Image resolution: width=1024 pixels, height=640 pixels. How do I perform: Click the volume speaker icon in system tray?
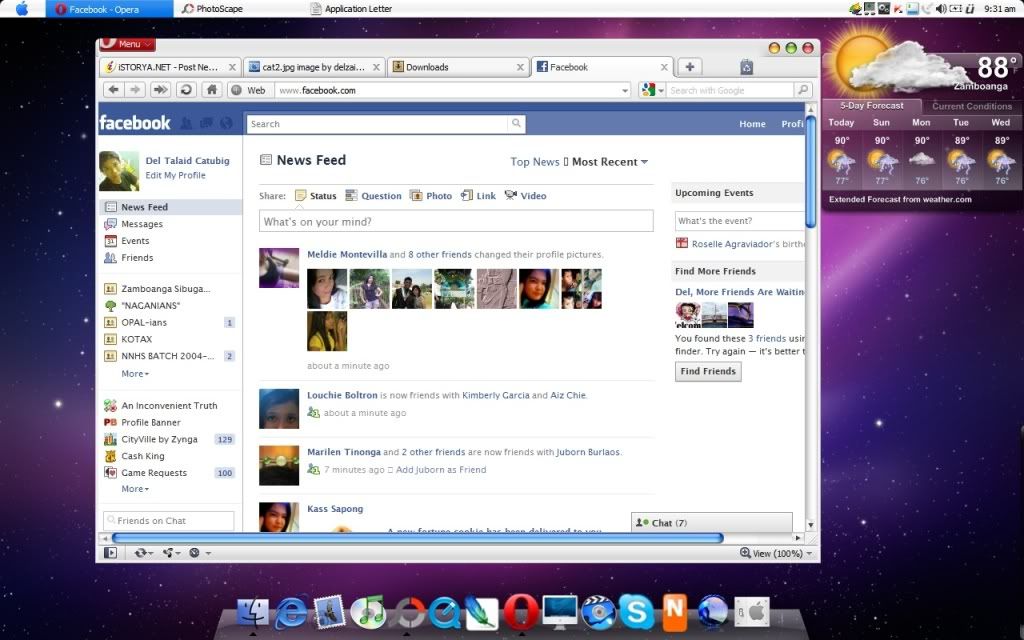point(940,8)
